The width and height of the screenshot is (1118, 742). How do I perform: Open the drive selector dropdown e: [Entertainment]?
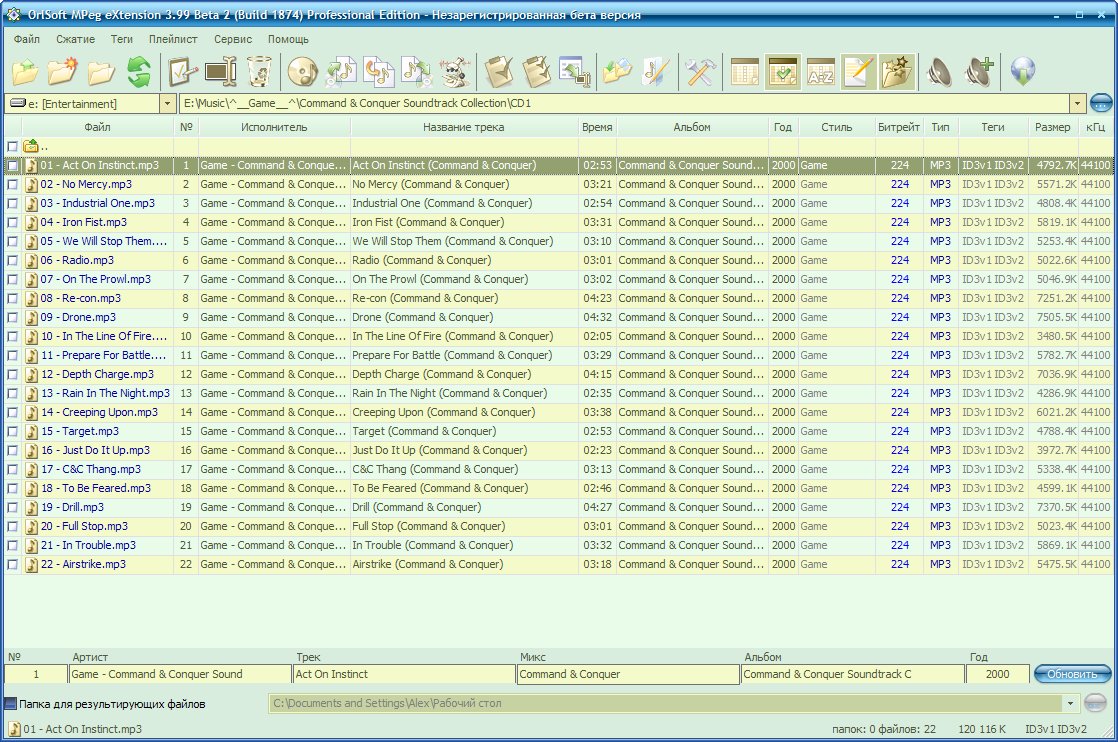[166, 103]
